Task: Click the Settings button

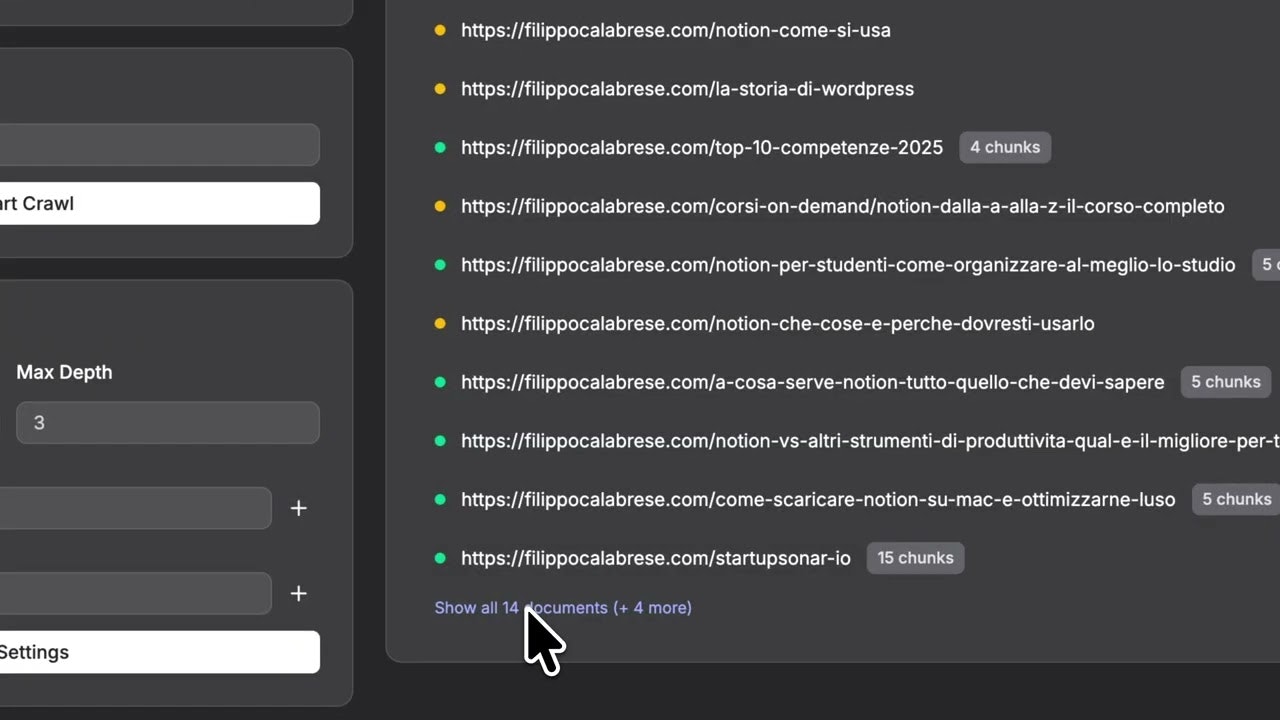Action: point(160,652)
